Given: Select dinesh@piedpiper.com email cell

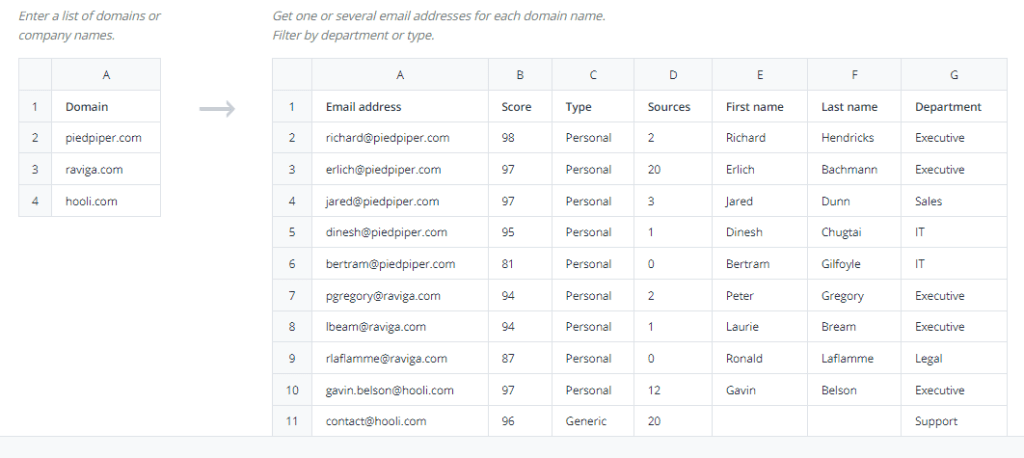Looking at the screenshot, I should pos(400,232).
